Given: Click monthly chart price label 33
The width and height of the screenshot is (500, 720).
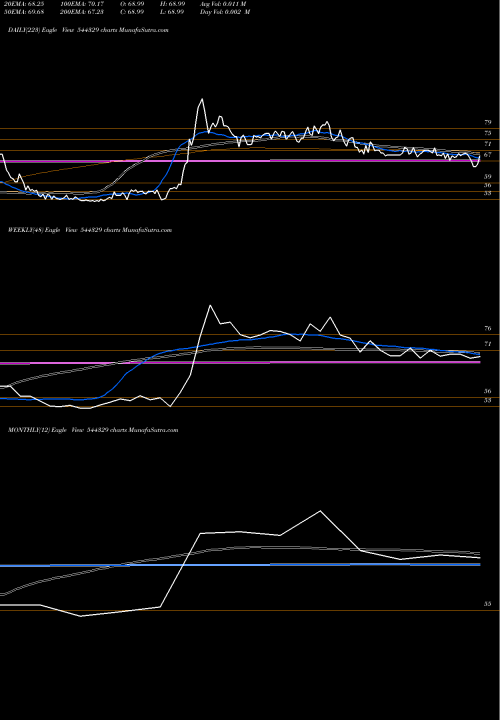Looking at the screenshot, I should click(488, 604).
